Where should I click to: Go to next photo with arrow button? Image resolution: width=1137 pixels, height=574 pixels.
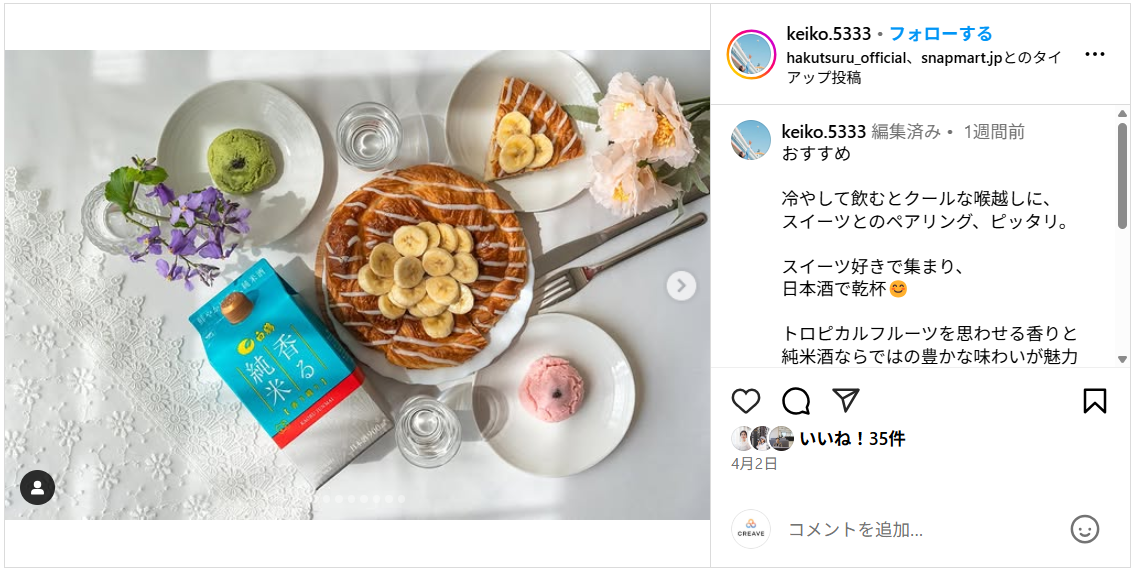(x=681, y=286)
